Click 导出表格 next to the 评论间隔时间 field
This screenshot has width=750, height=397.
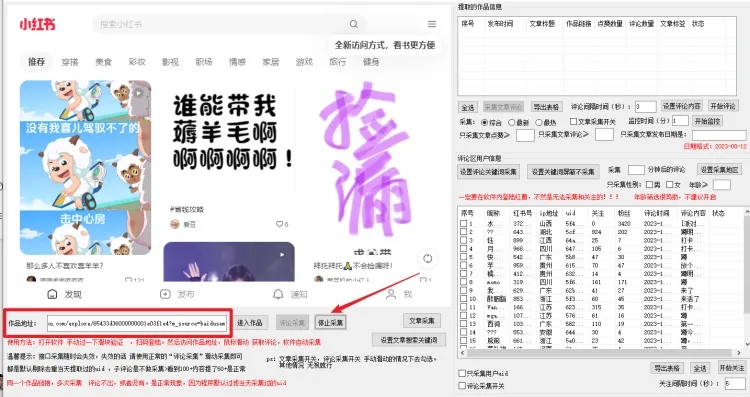click(546, 107)
